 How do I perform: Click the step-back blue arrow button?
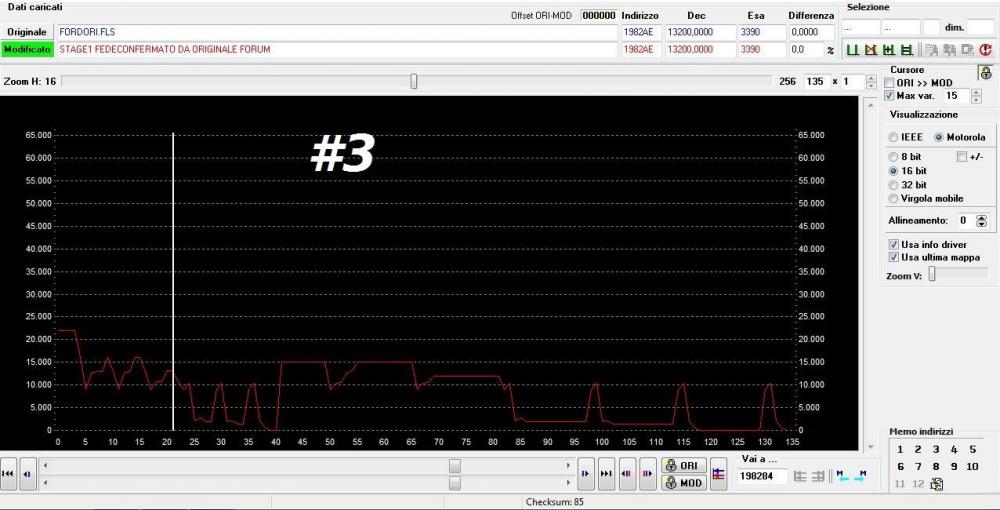27,474
